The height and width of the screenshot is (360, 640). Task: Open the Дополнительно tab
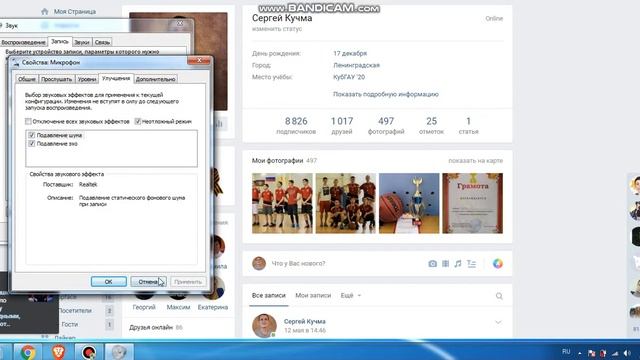coord(156,79)
